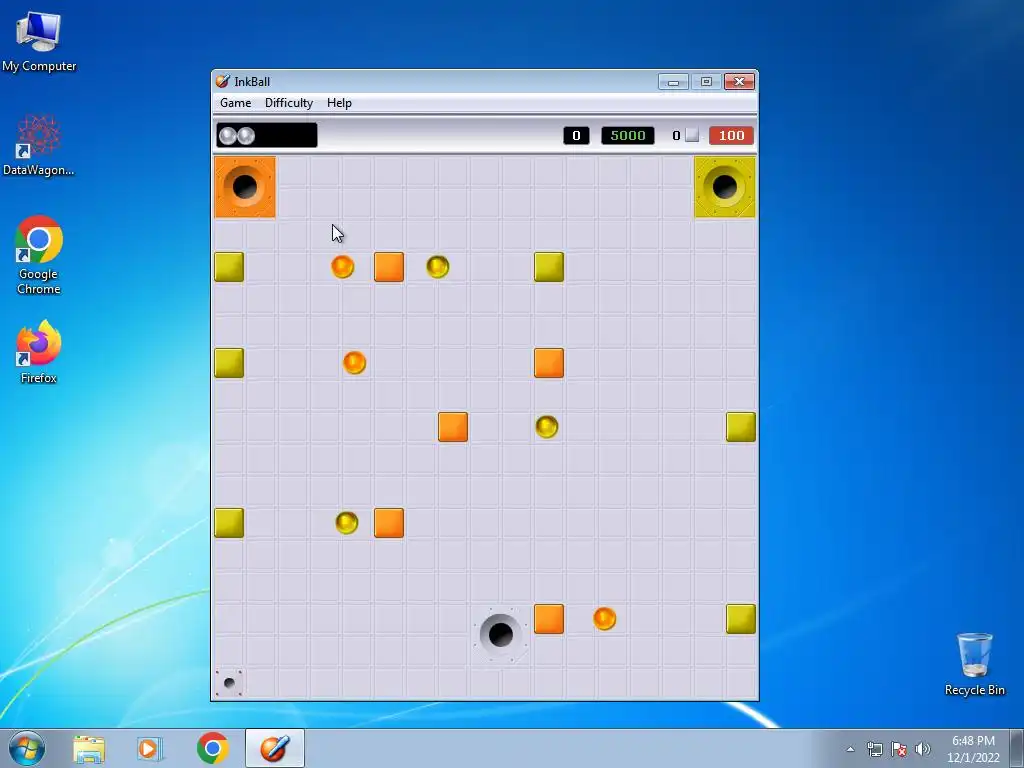Click the orange ball left of the top orange block
This screenshot has height=768, width=1024.
(342, 266)
